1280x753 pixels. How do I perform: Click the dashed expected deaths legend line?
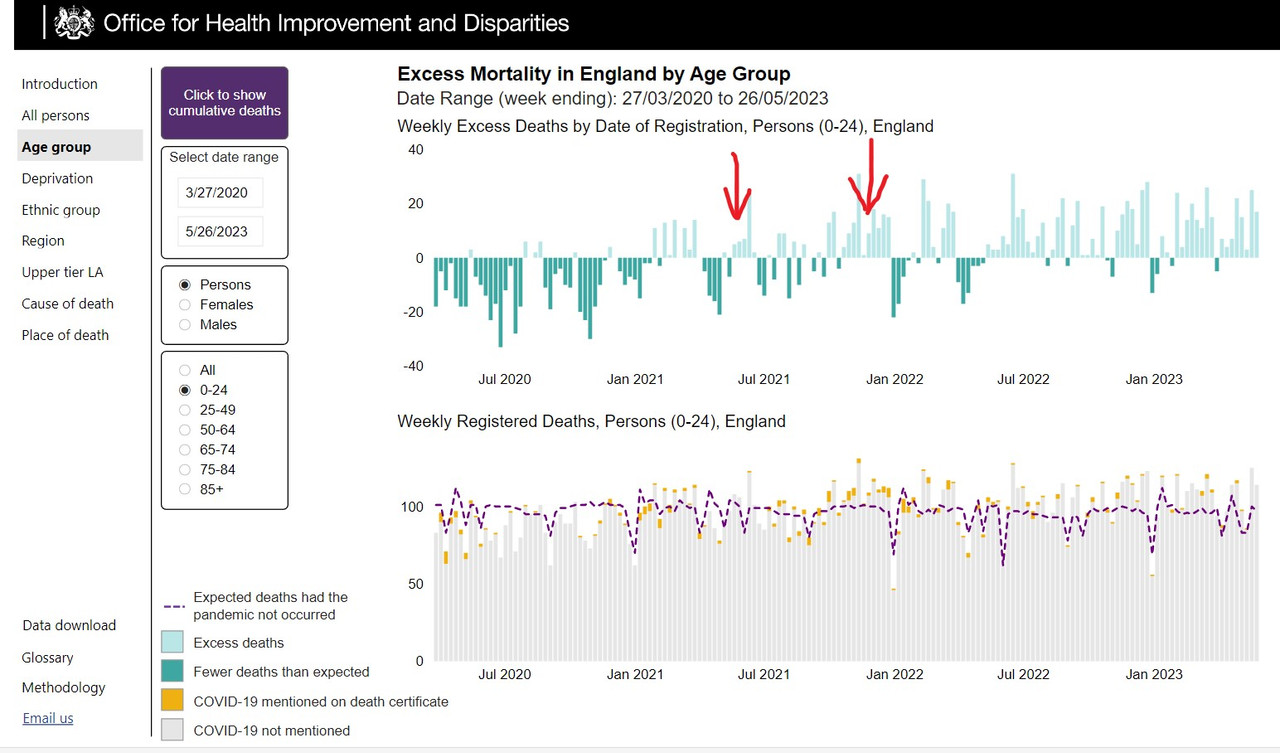click(x=173, y=606)
